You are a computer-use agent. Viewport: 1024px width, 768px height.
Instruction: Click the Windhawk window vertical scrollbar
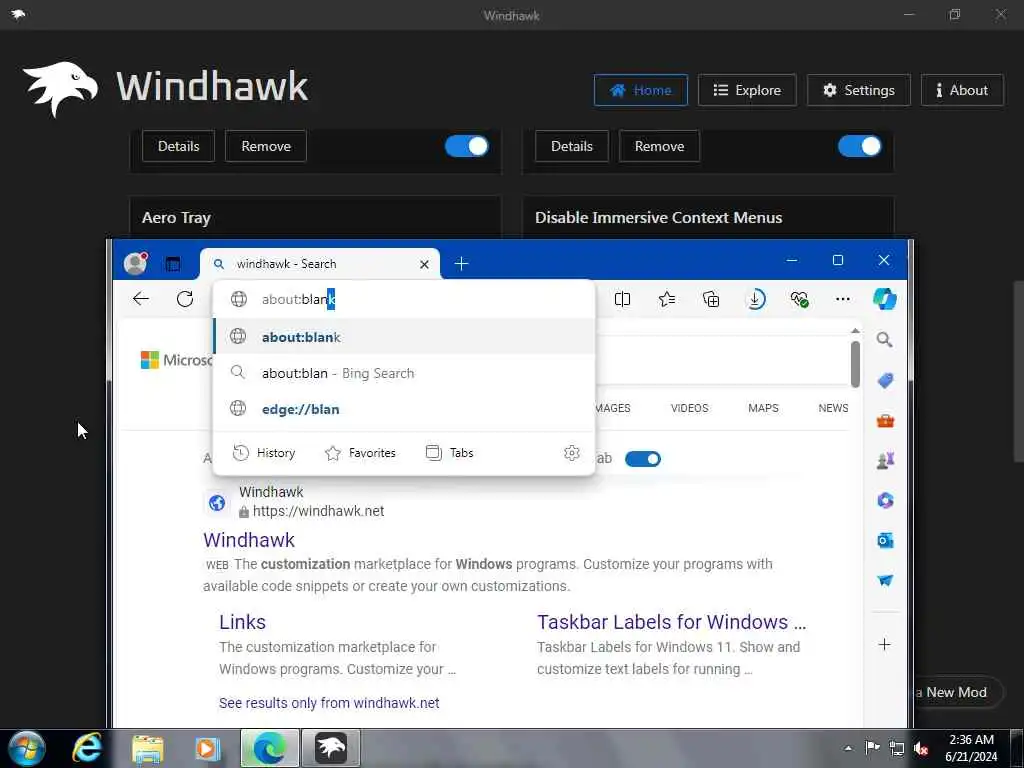1018,371
